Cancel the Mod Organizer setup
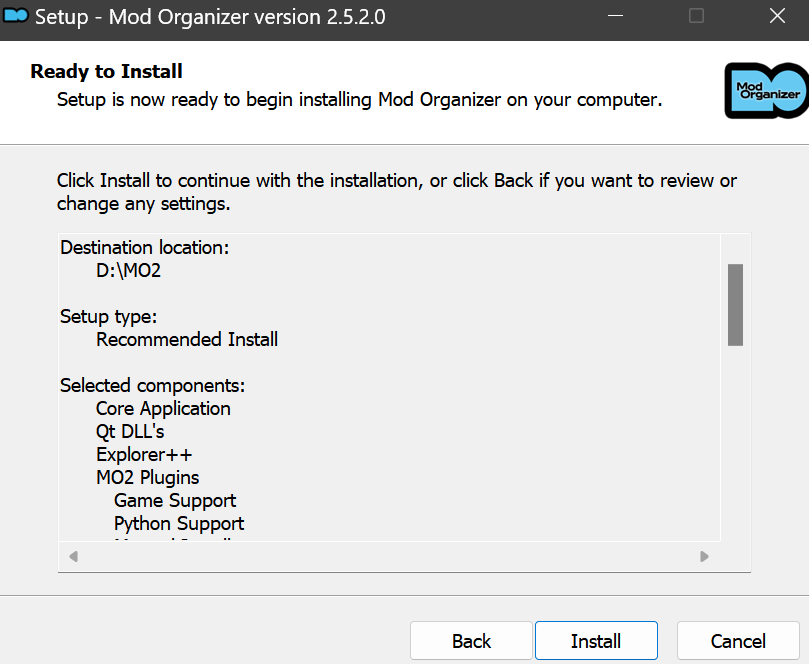This screenshot has height=664, width=809. click(x=738, y=641)
